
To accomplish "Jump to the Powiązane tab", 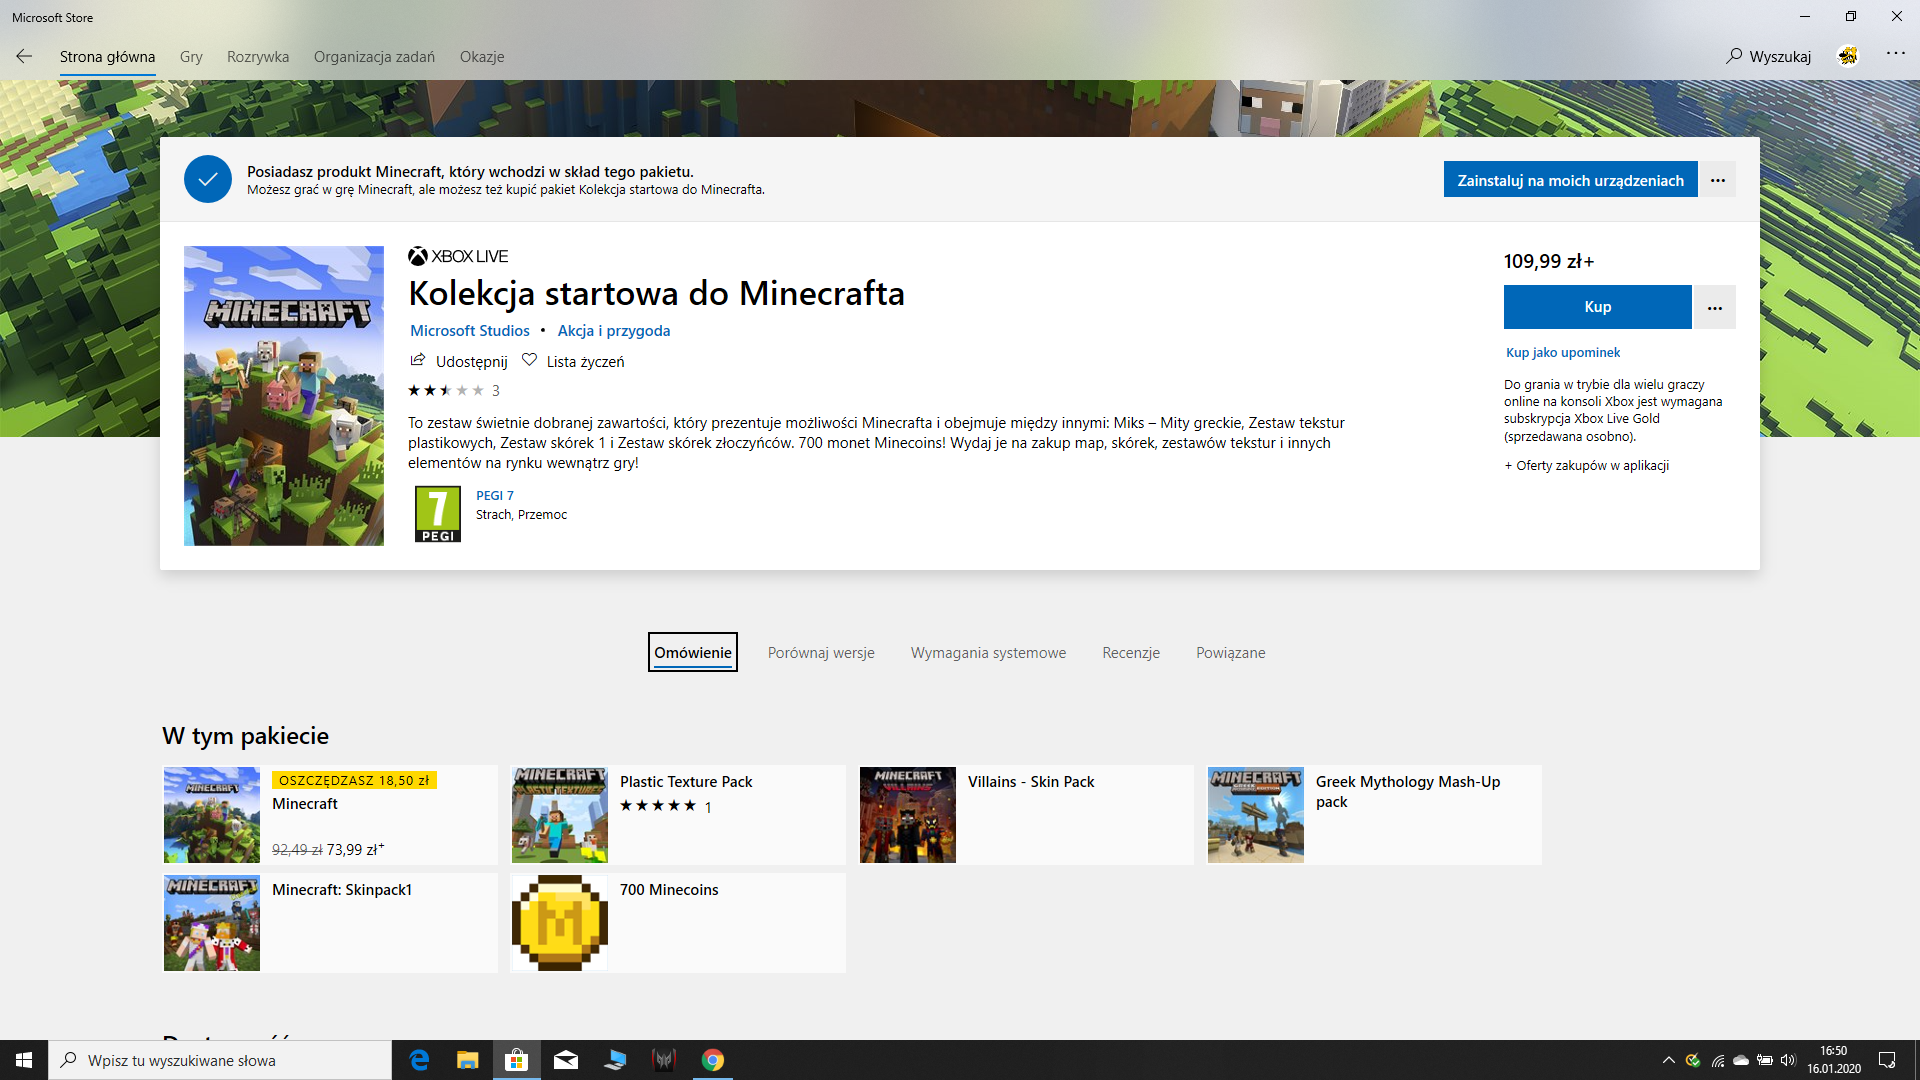I will (1231, 653).
